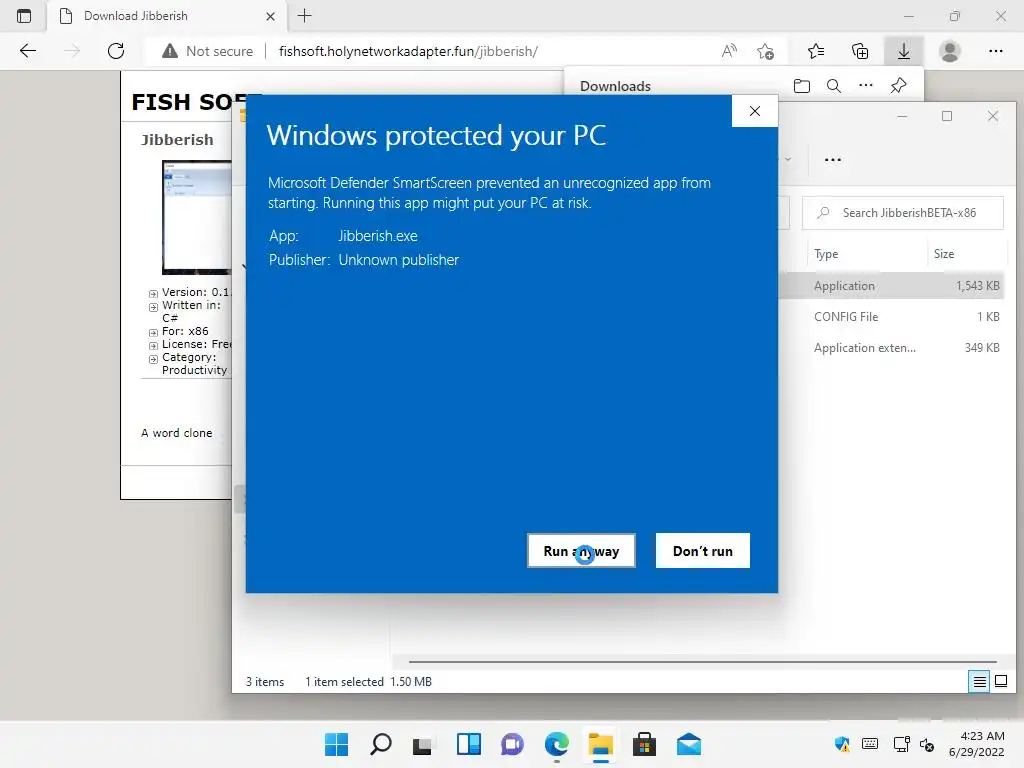The image size is (1024, 768).
Task: Pin the Downloads panel
Action: 899,86
